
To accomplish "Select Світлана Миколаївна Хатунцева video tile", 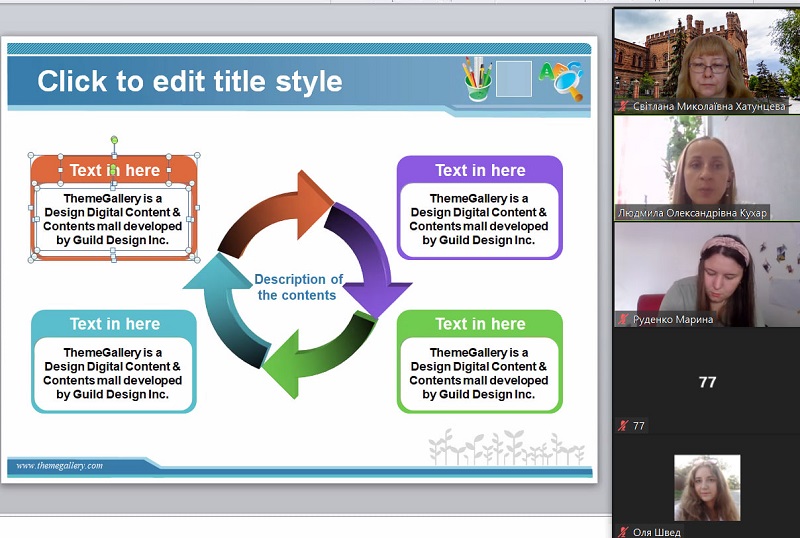I will 707,61.
